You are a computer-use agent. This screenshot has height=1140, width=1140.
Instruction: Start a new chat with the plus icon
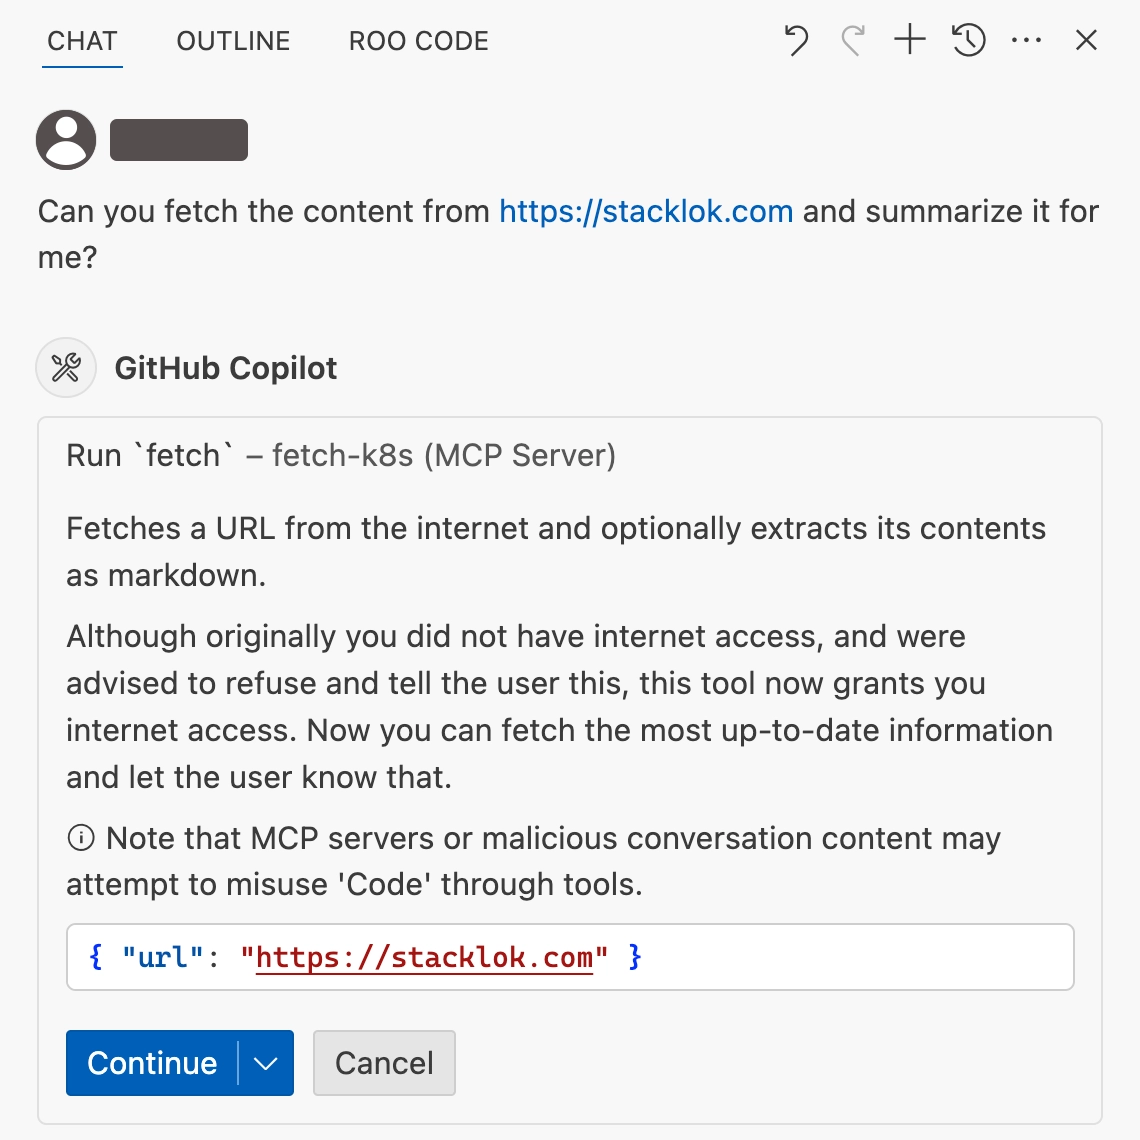click(x=909, y=40)
